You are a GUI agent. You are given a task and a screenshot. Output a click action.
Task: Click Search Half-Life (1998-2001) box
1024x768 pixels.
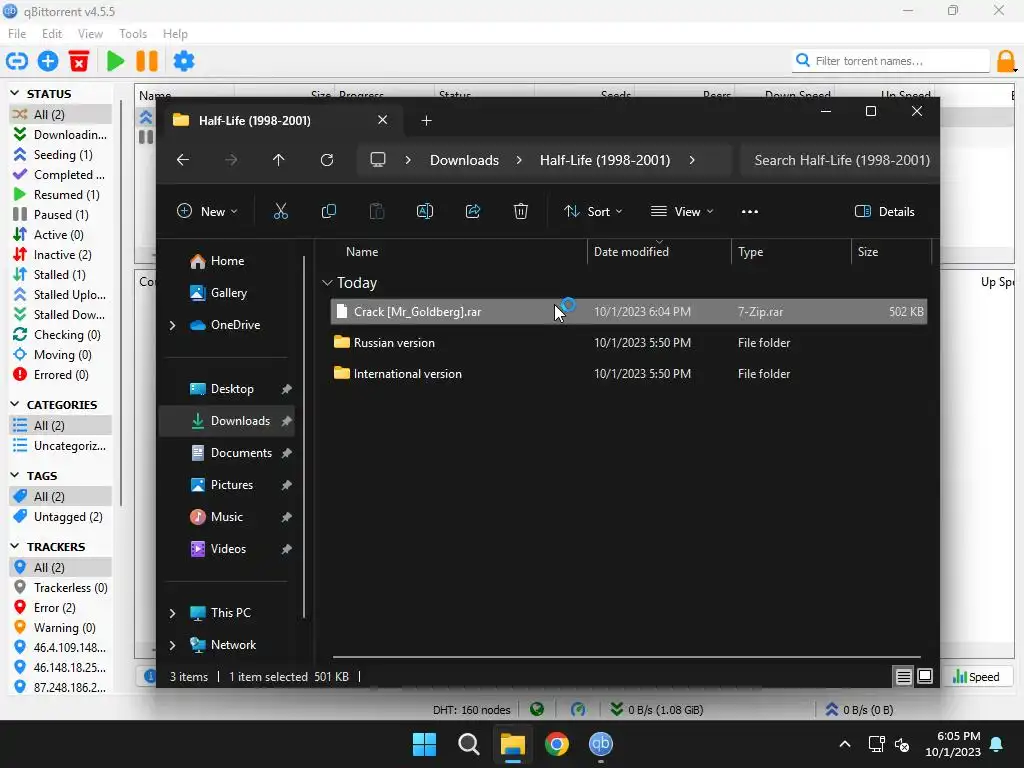click(x=841, y=160)
